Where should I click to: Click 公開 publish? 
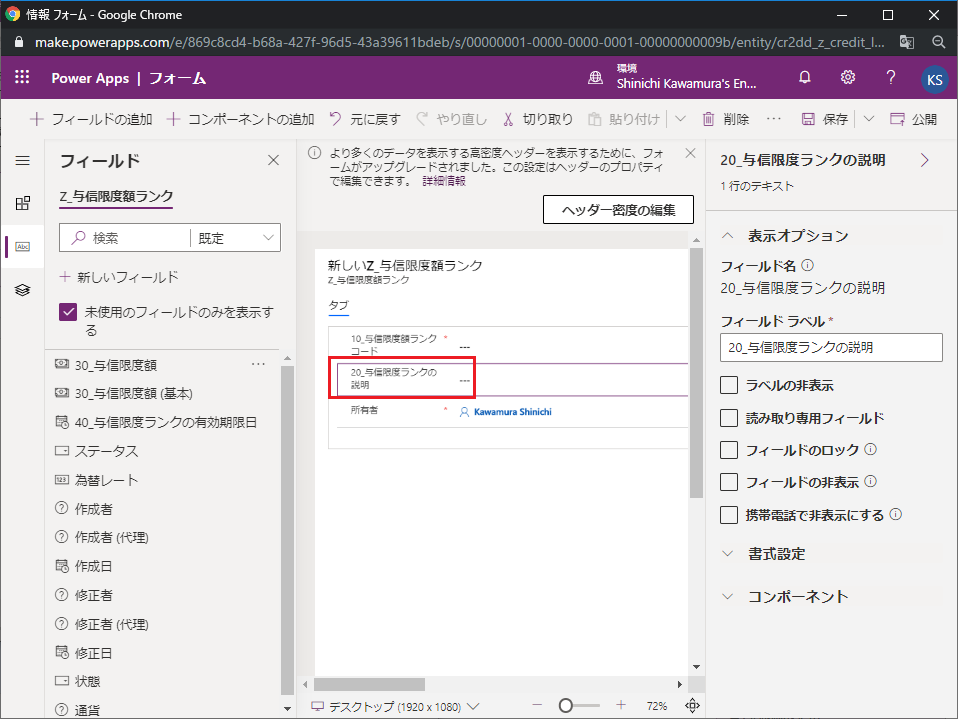pyautogui.click(x=913, y=119)
